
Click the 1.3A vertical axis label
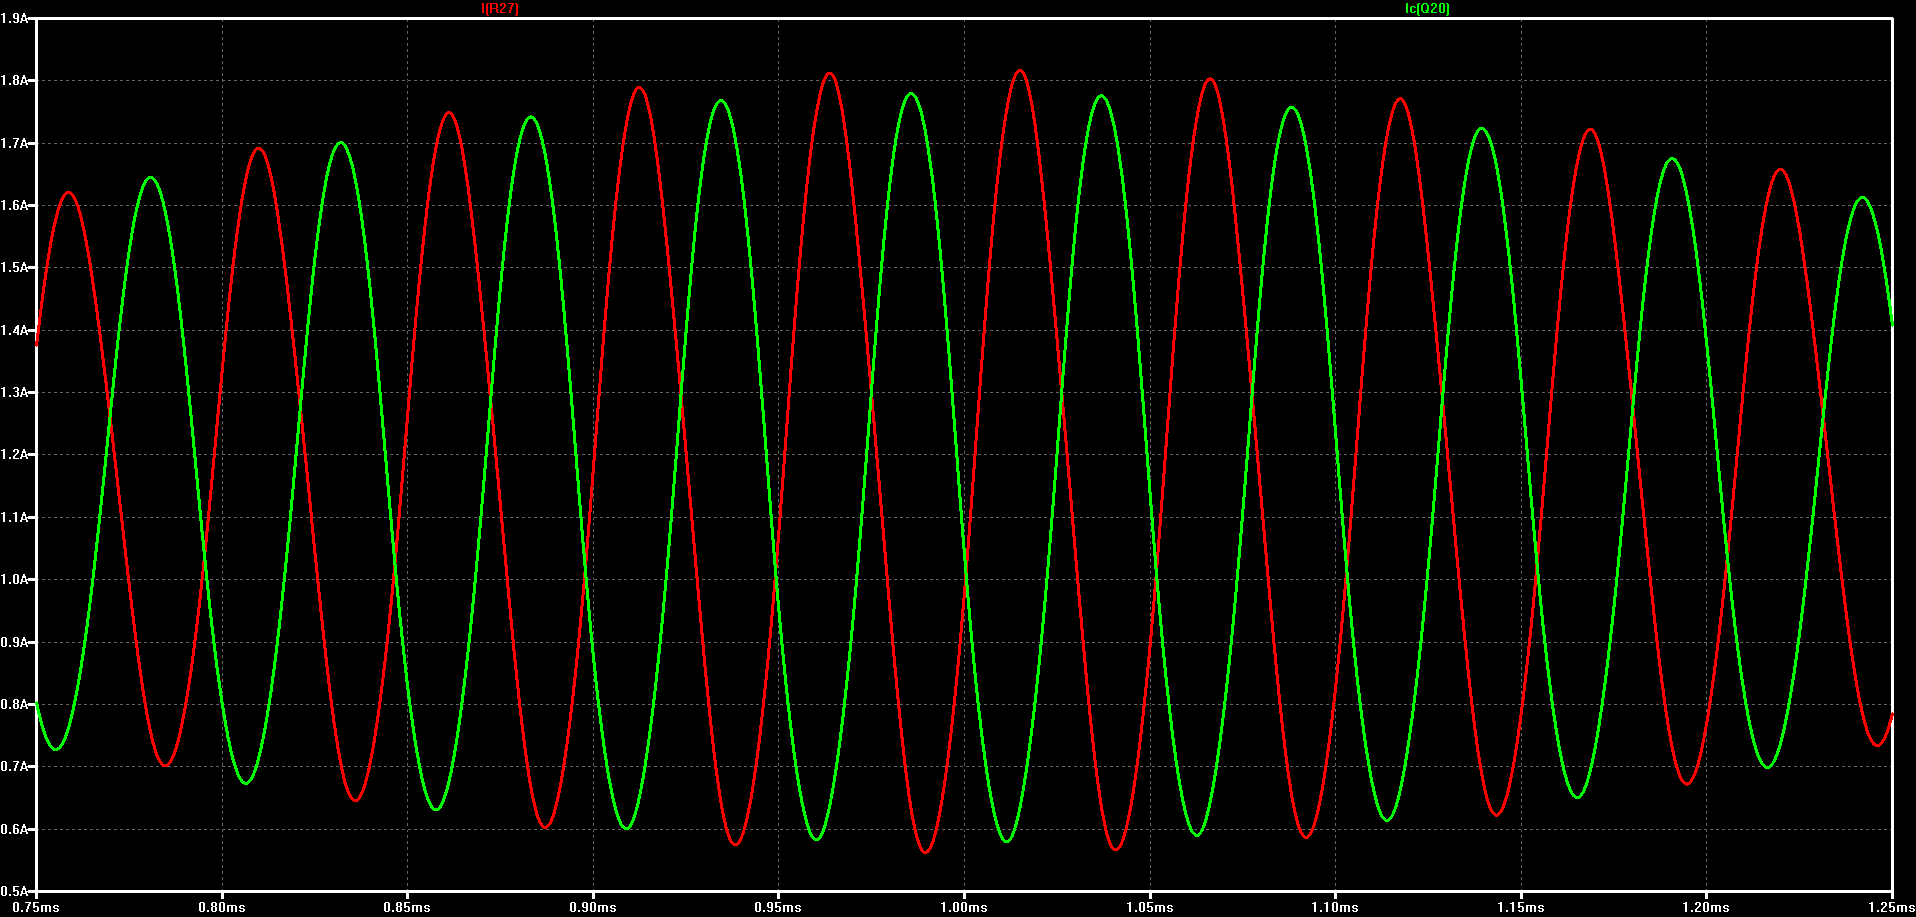[14, 393]
